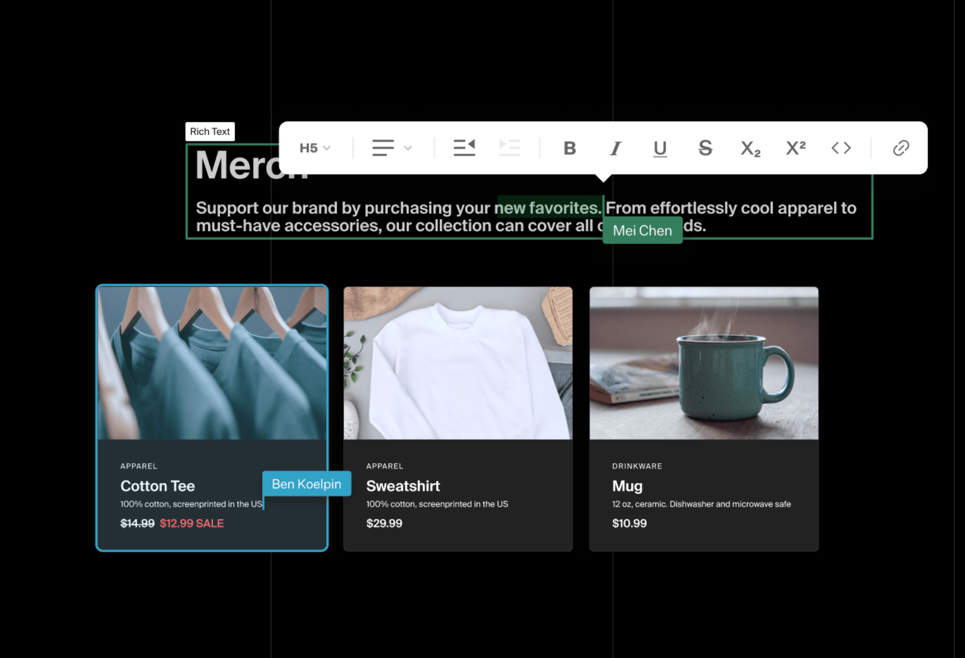The image size is (965, 658).
Task: Click the outdent indentation icon
Action: coord(464,148)
